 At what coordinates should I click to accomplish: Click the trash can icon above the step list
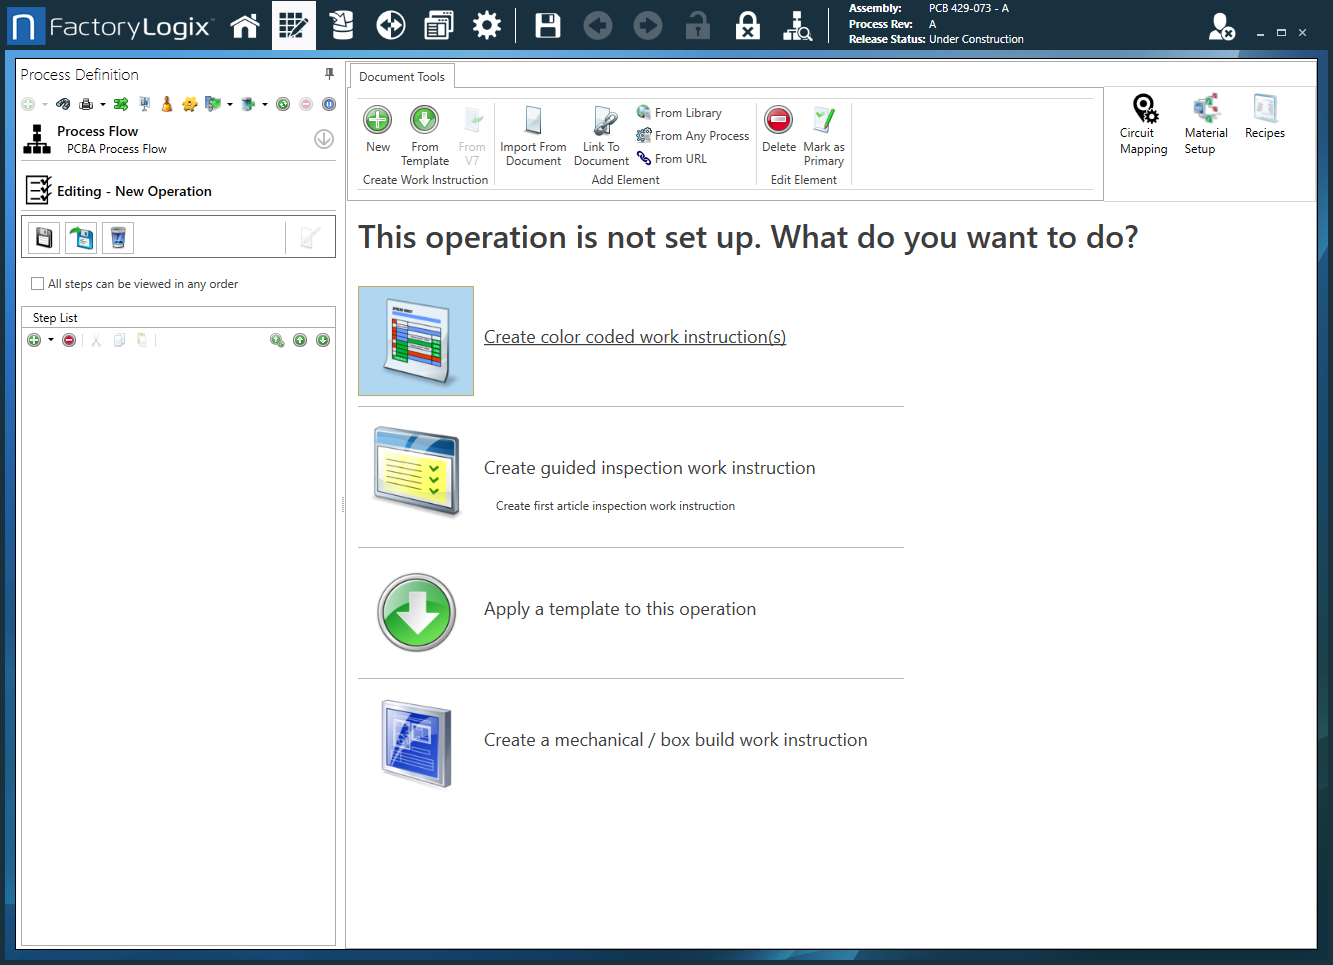point(118,237)
